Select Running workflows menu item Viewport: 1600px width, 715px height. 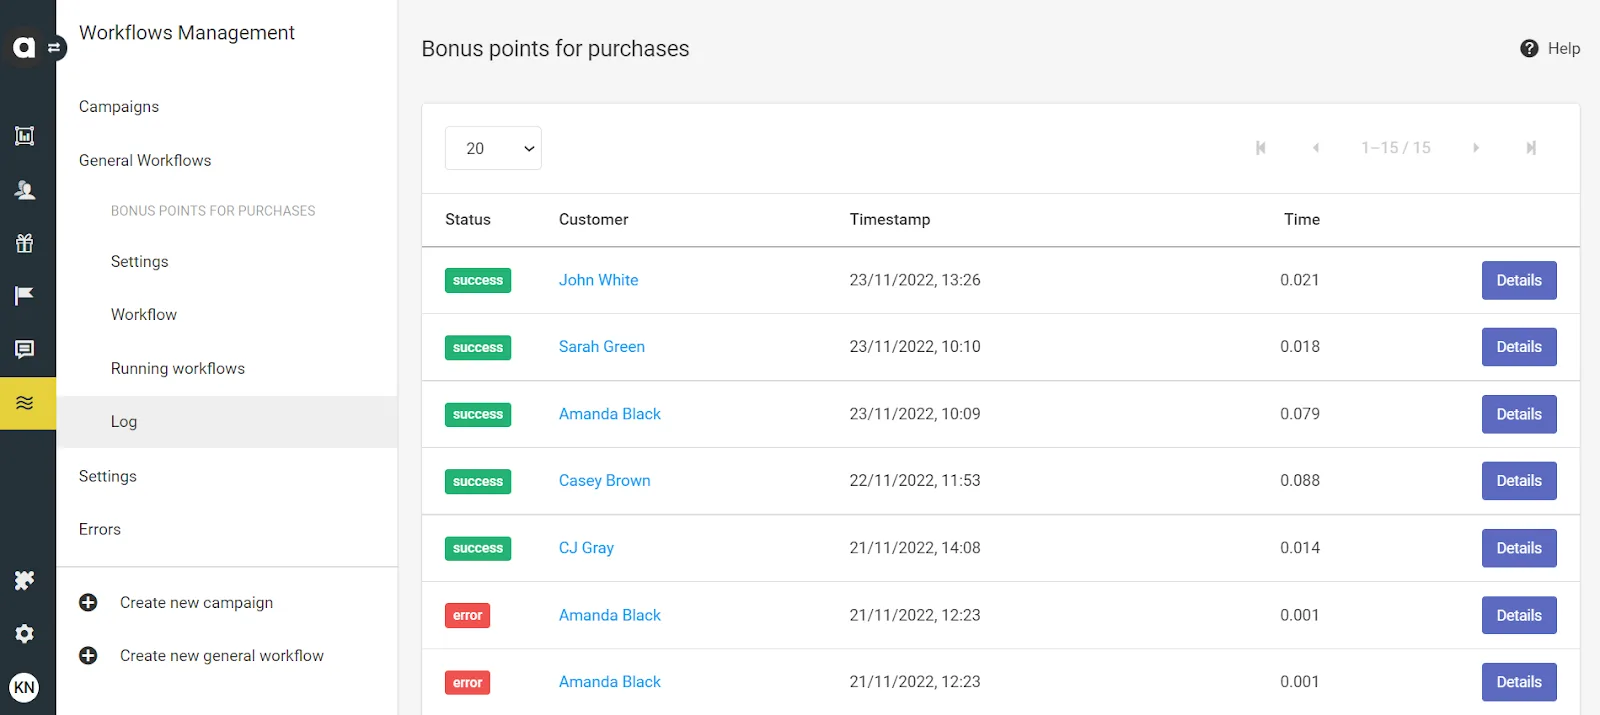coord(178,368)
